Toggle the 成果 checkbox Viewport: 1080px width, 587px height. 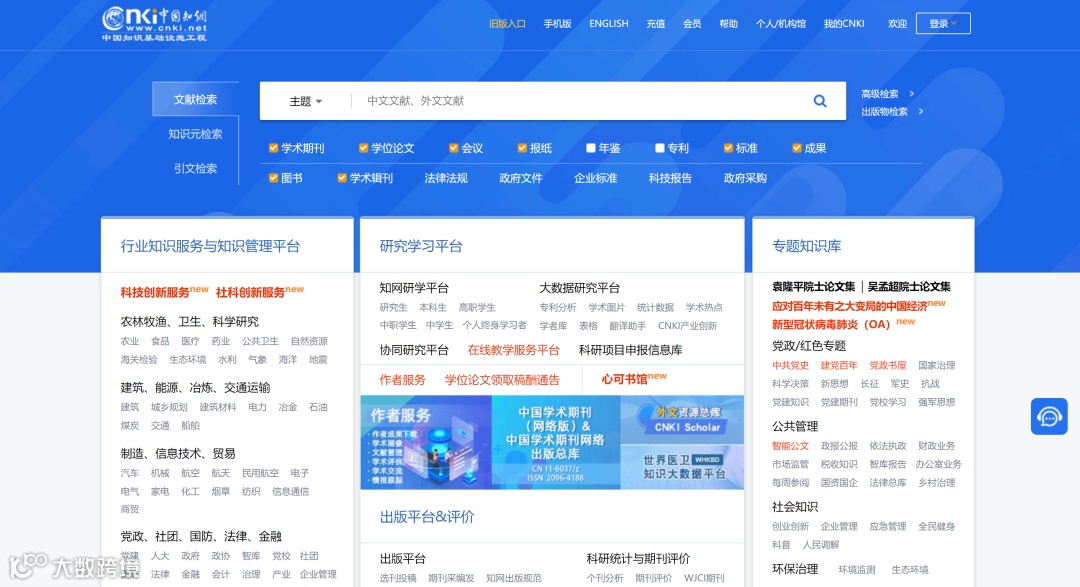coord(797,148)
